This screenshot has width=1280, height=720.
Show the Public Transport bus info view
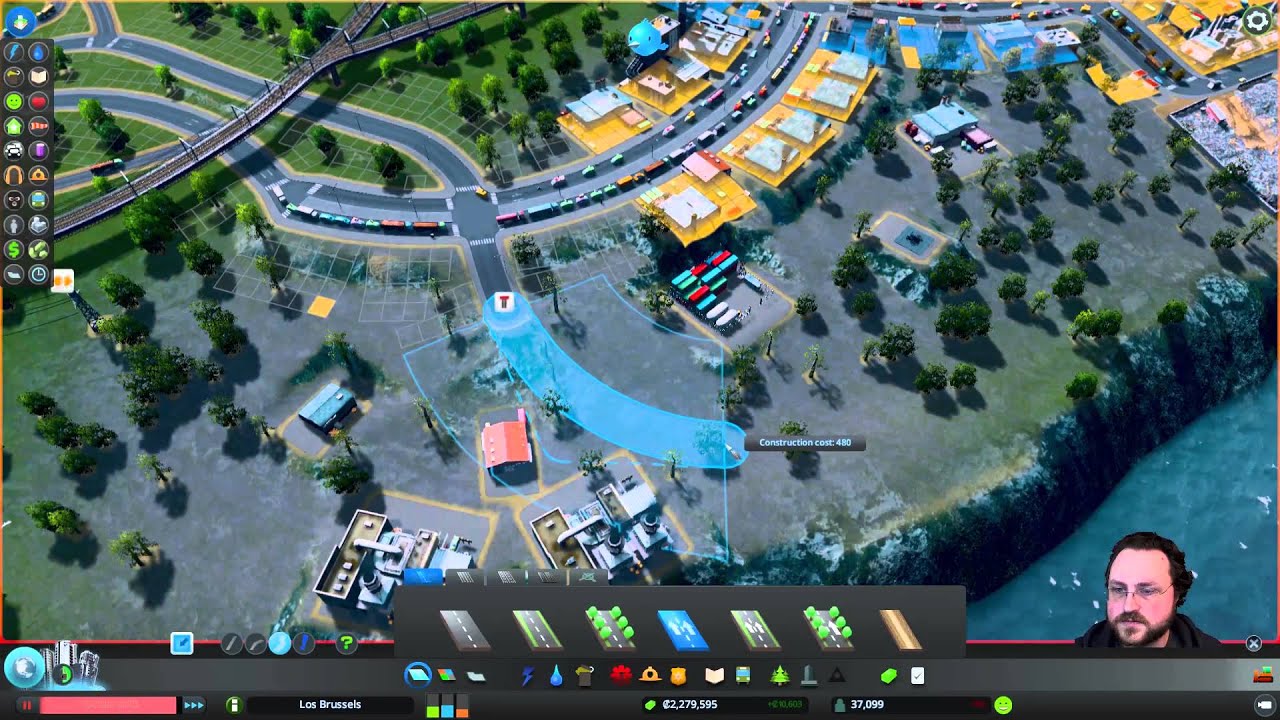click(38, 200)
